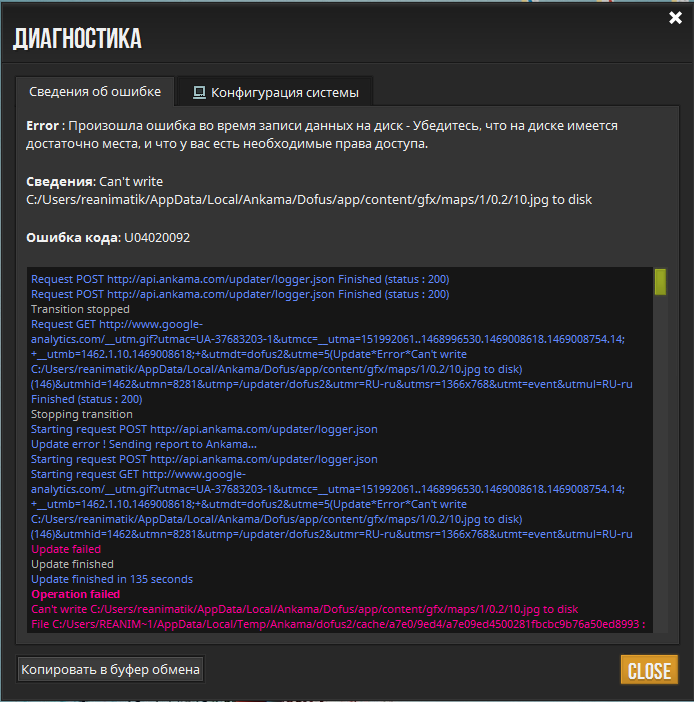The width and height of the screenshot is (694, 702).
Task: Switch to the Сведения об ошибке tab
Action: tap(95, 92)
